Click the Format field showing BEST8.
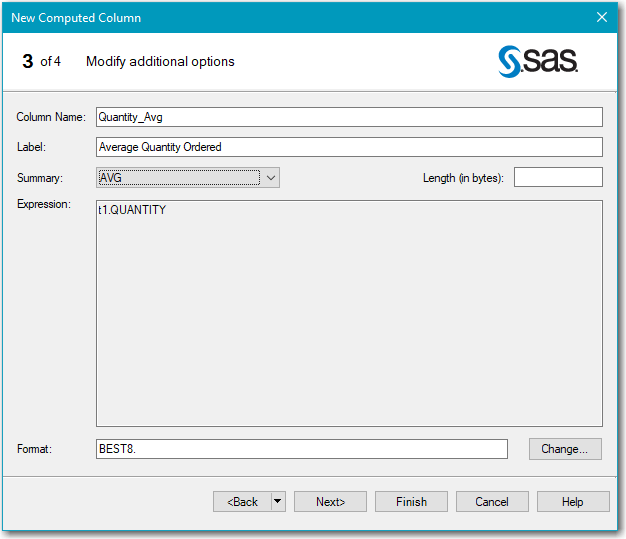Image resolution: width=626 pixels, height=539 pixels. [x=302, y=449]
